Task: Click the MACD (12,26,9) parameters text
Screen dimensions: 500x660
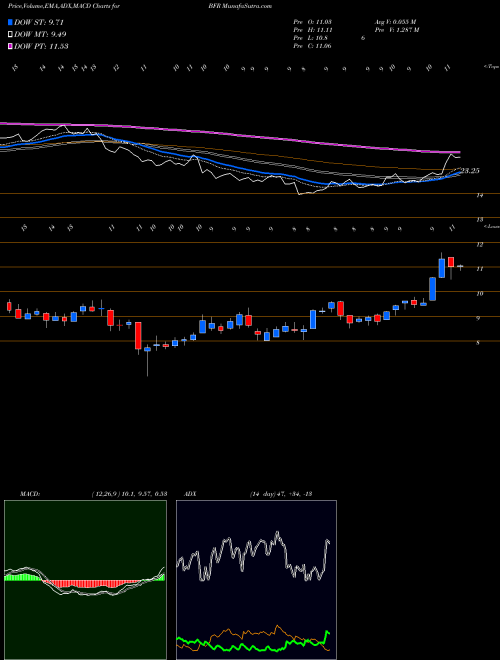Action: [x=129, y=494]
